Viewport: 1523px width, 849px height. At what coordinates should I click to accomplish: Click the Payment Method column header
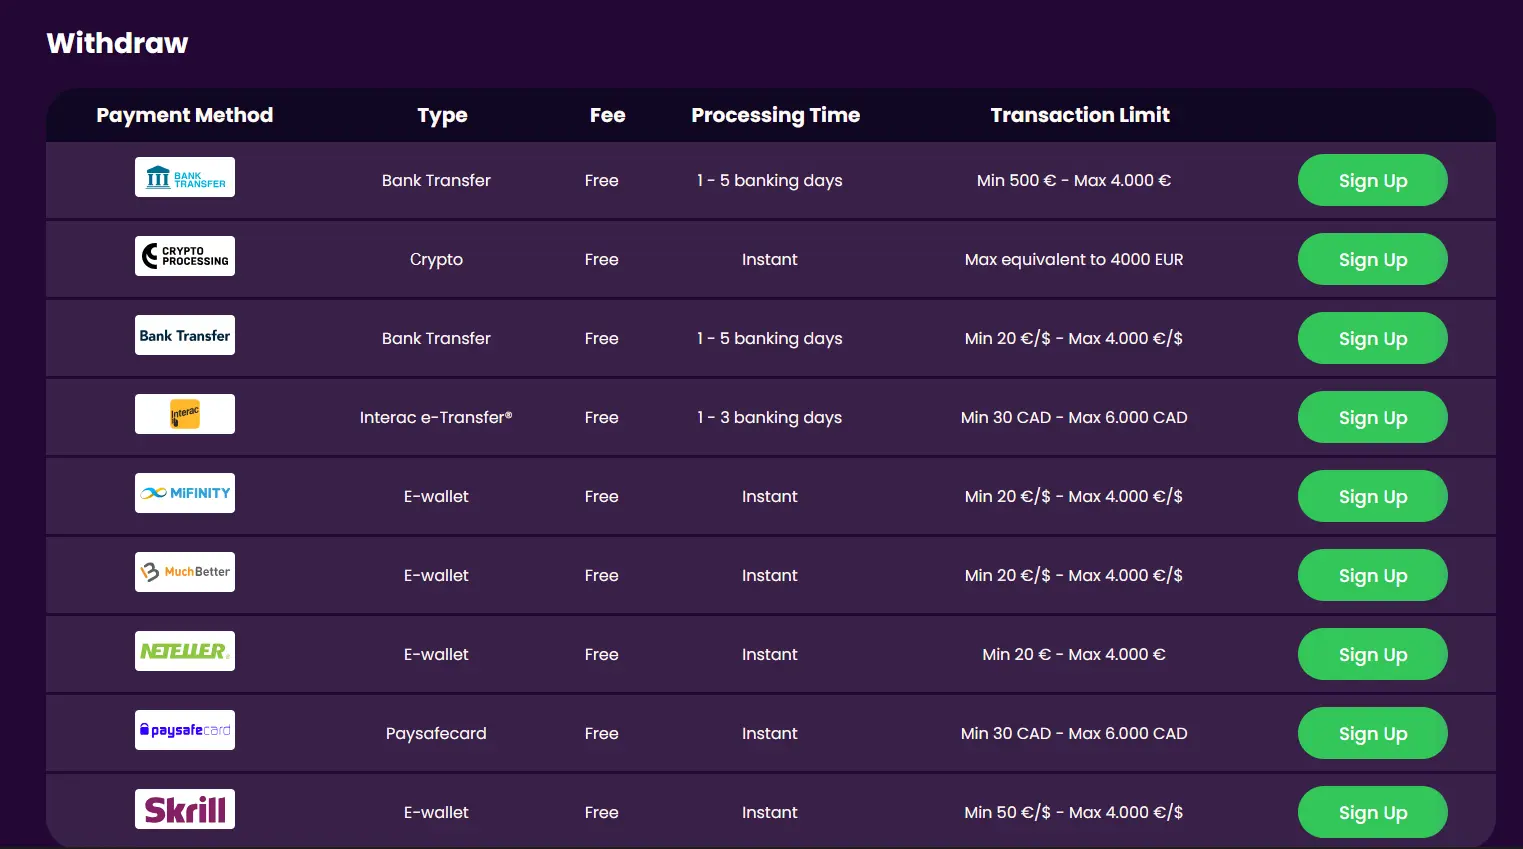pos(185,115)
